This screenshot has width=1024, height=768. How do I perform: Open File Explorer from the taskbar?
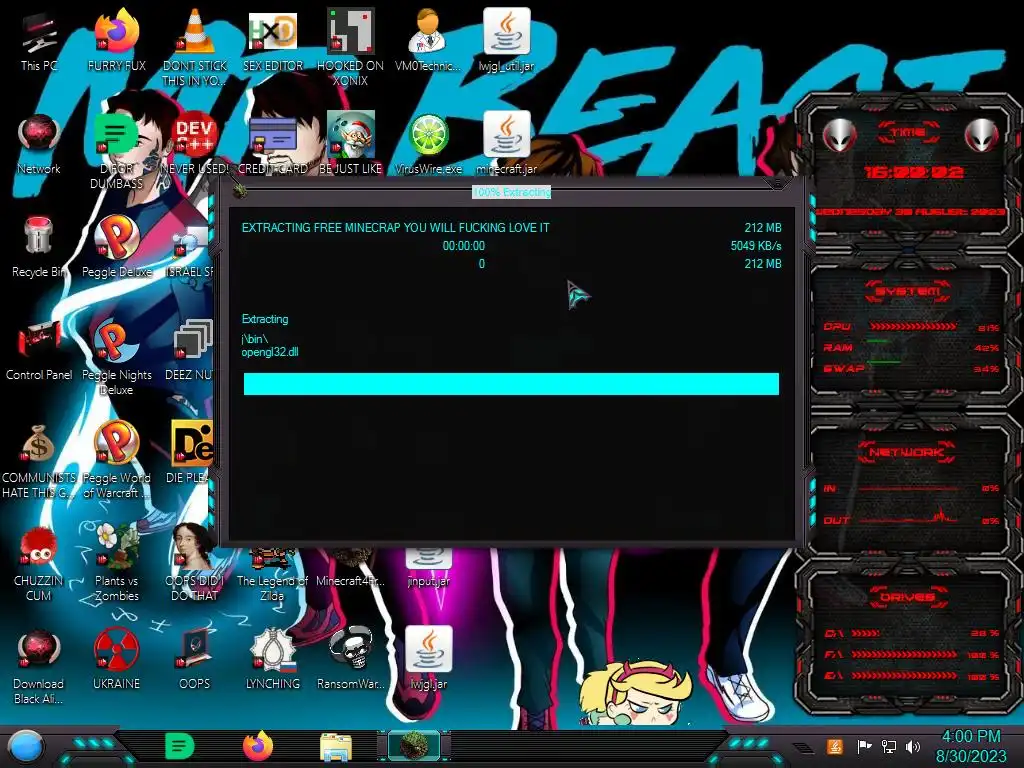point(336,748)
